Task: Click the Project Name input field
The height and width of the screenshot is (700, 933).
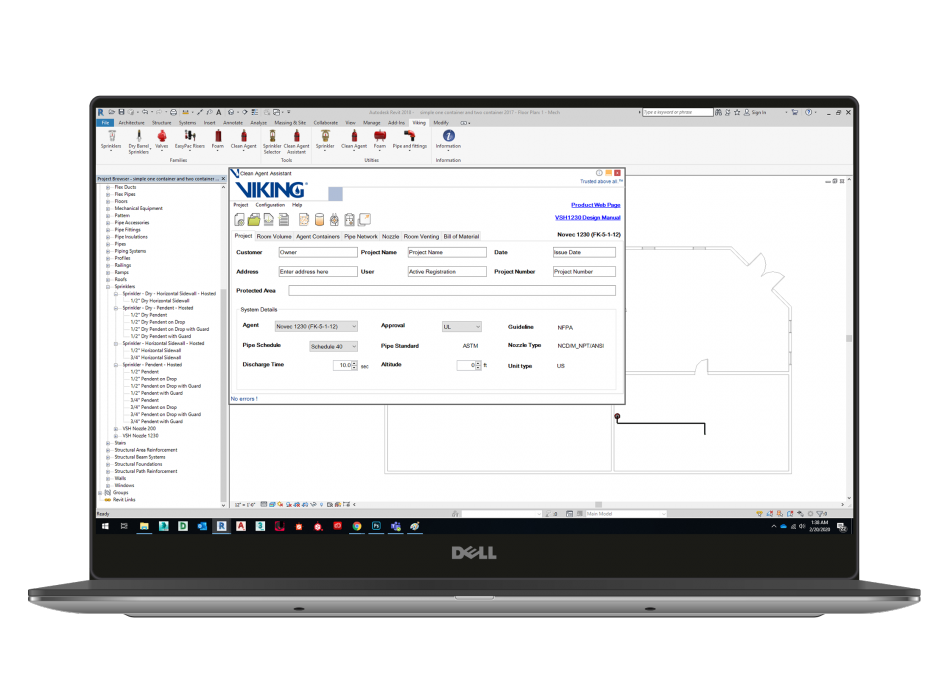Action: pos(447,252)
